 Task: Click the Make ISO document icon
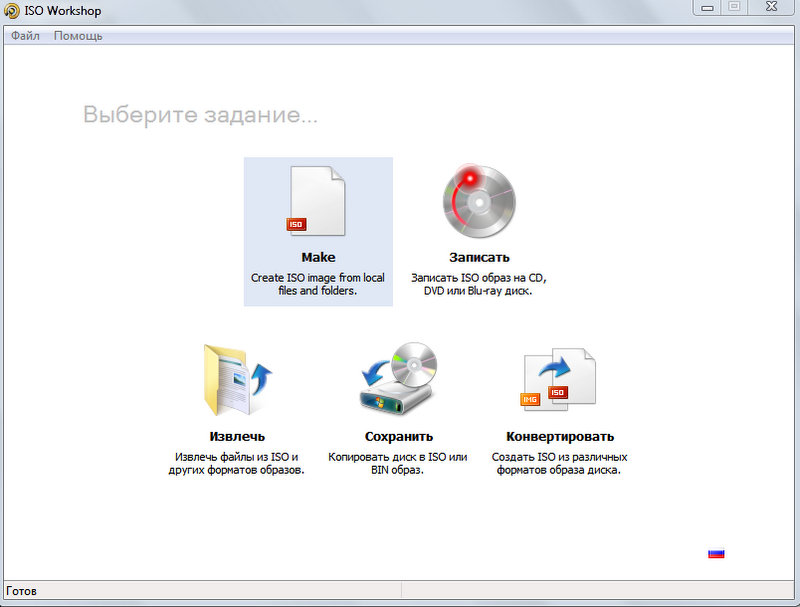[x=316, y=201]
